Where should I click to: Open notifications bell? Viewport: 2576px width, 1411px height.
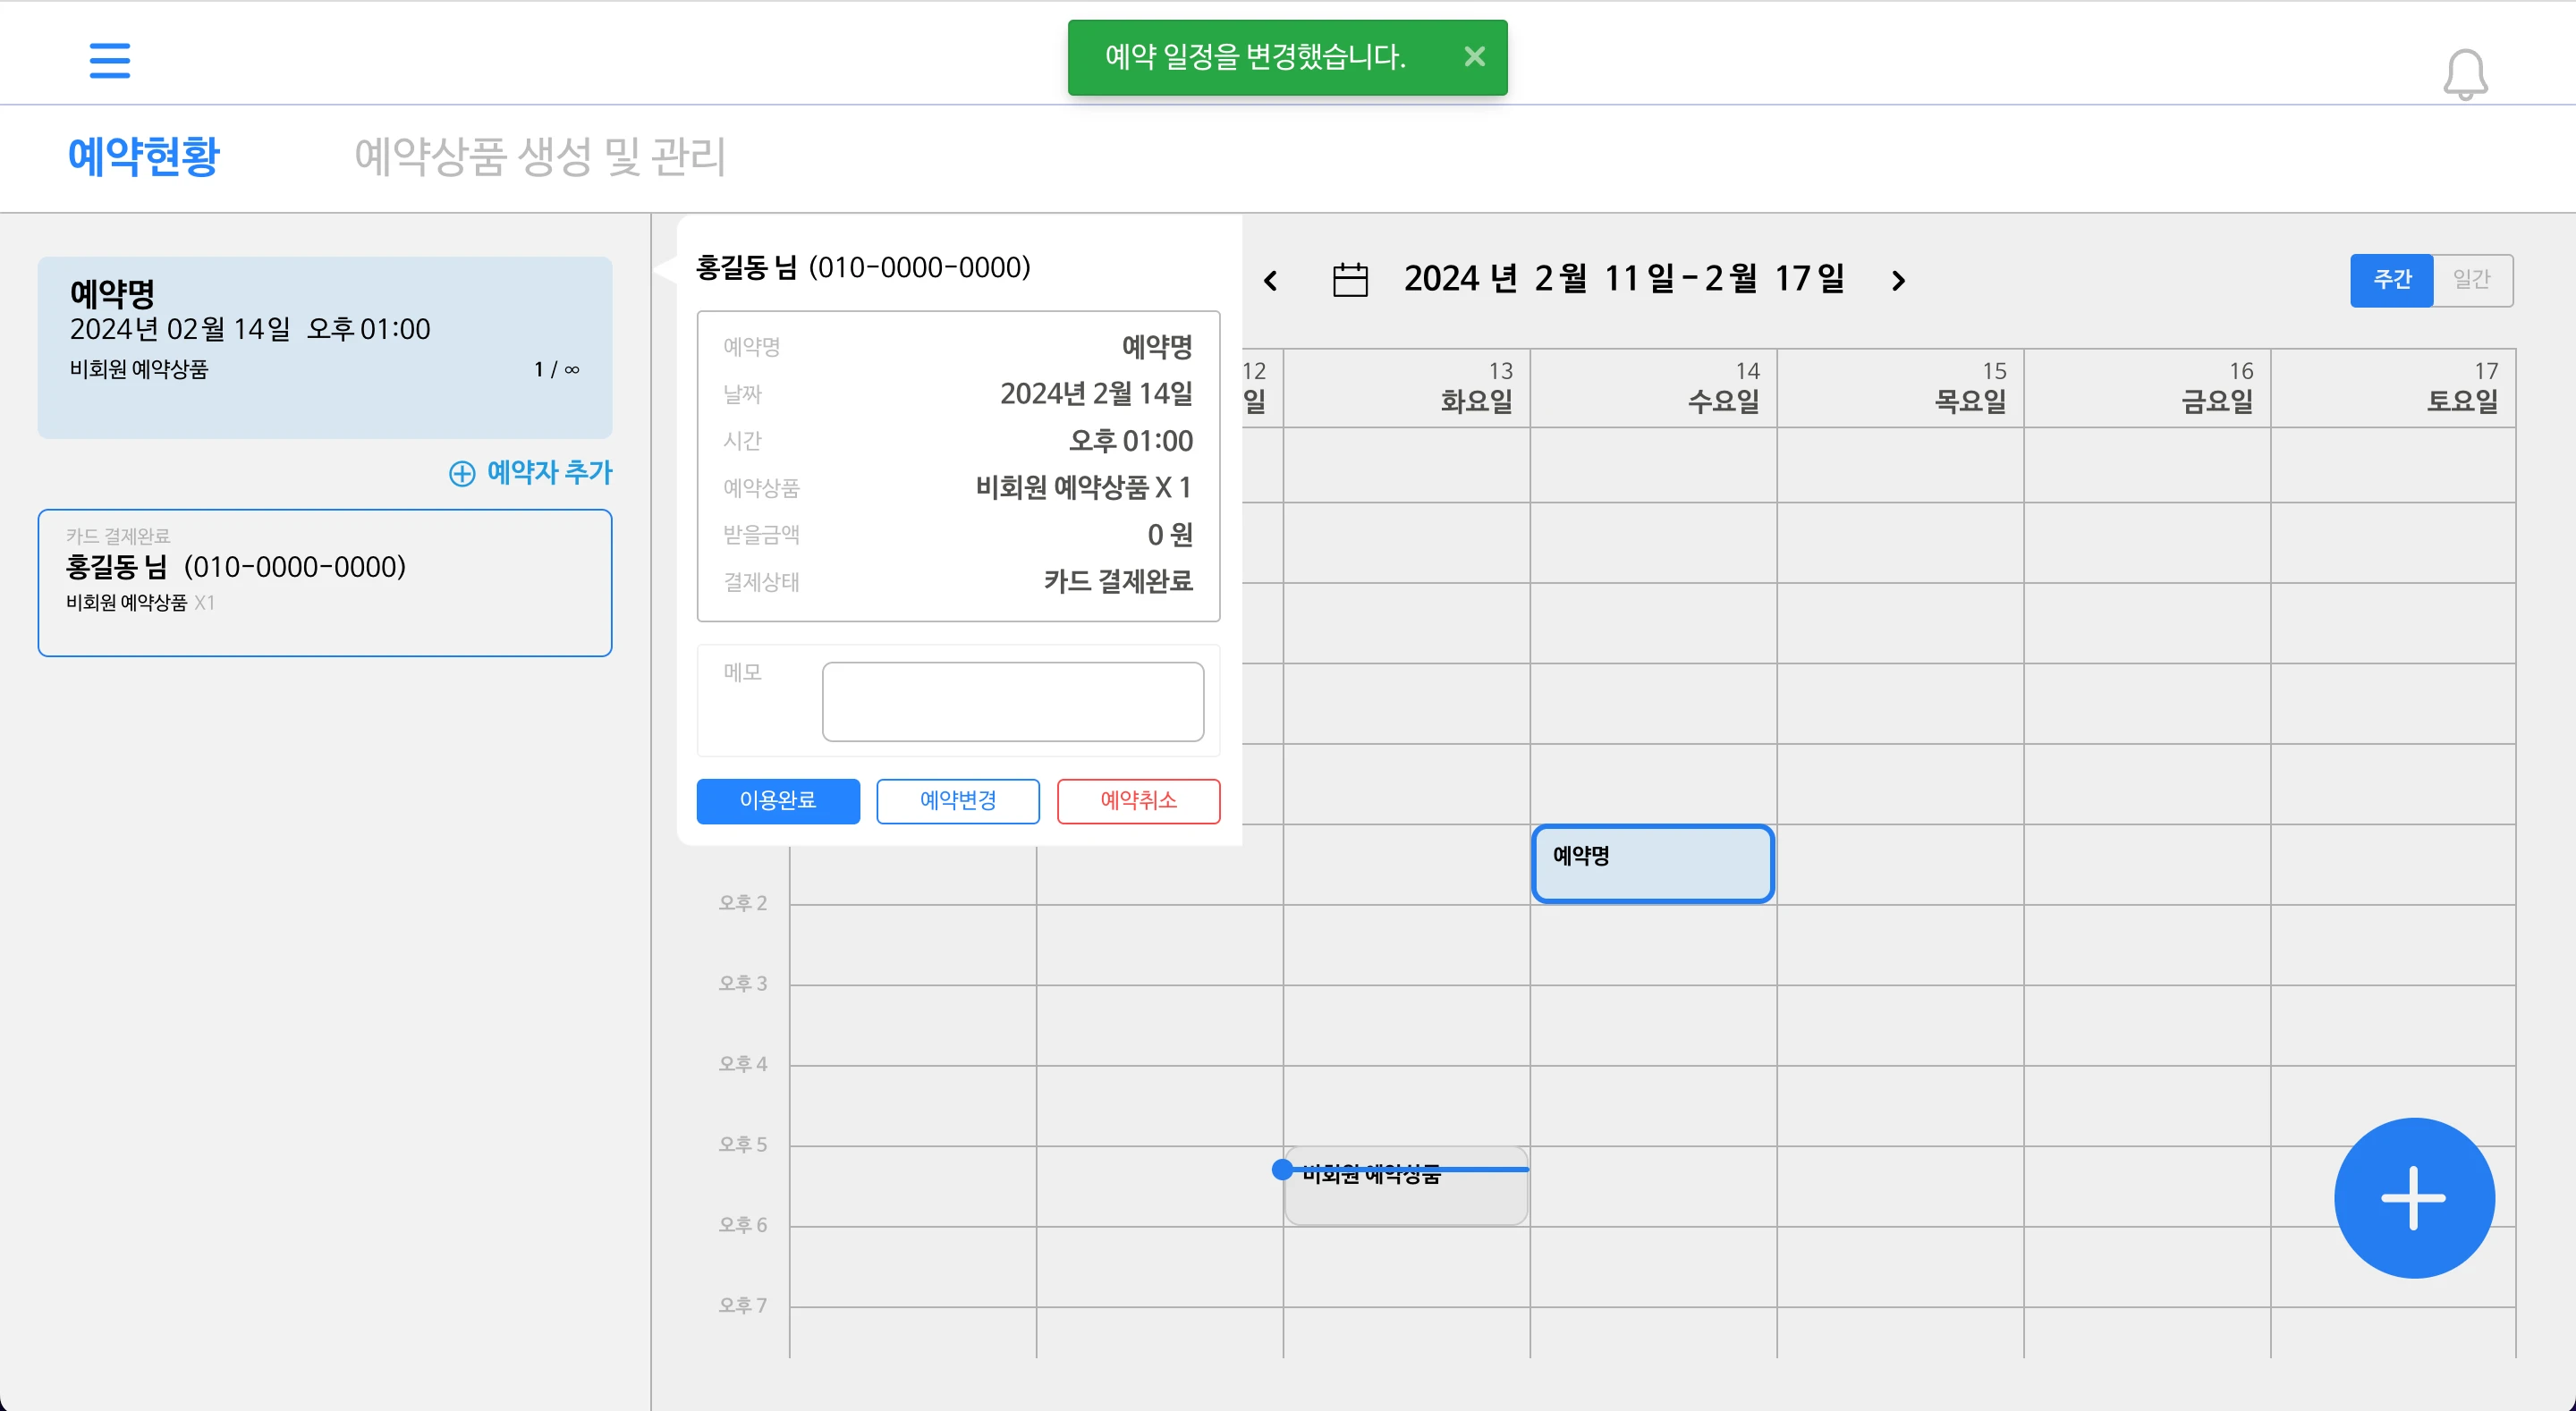click(x=2465, y=75)
